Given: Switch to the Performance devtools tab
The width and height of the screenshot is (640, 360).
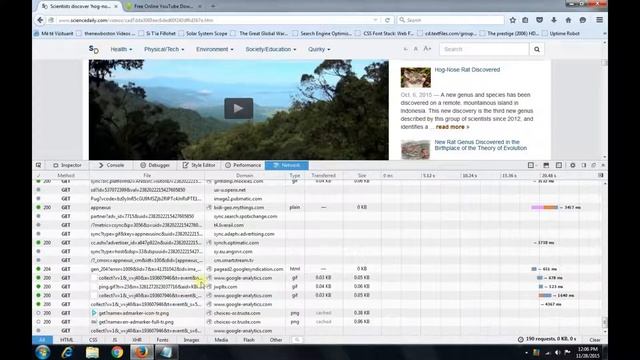Looking at the screenshot, I should tap(243, 165).
